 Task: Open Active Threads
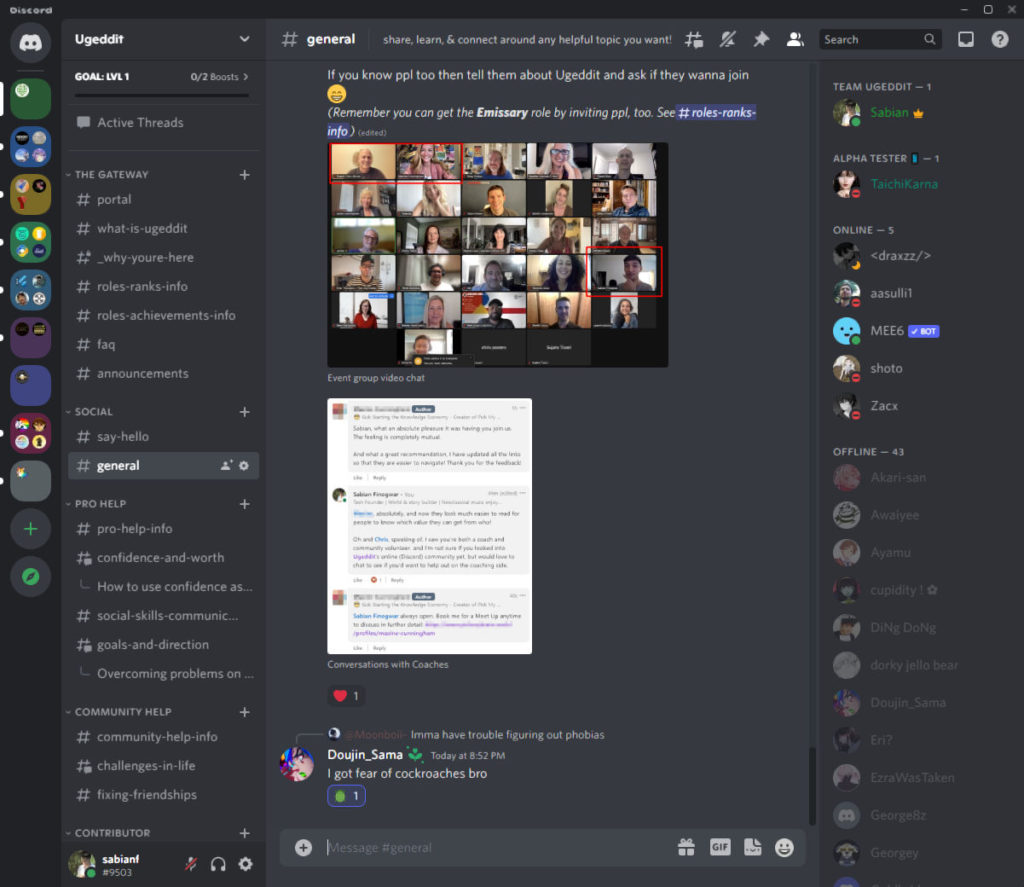[163, 122]
